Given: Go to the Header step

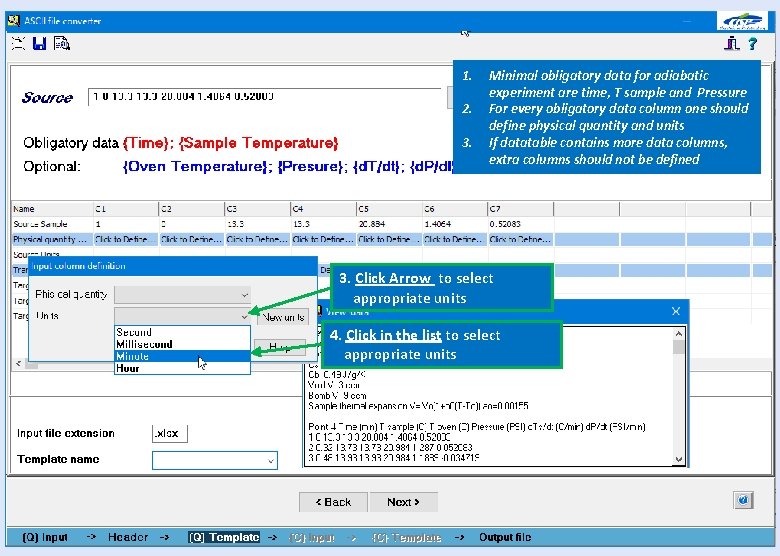Looking at the screenshot, I should tap(128, 537).
